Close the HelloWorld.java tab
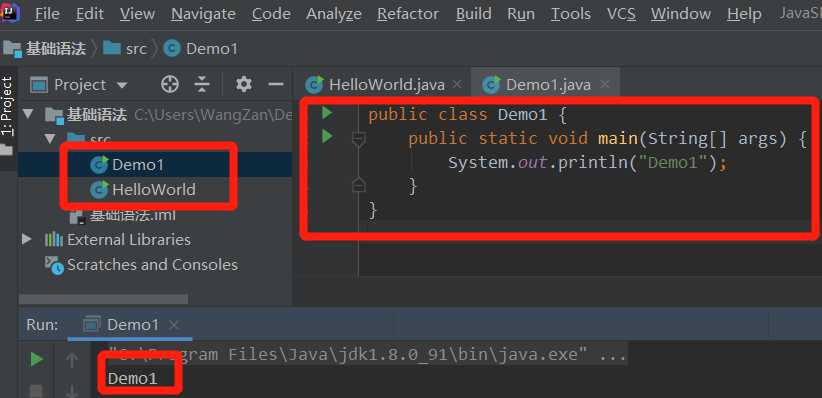Screen dimensions: 822x398 (x=457, y=84)
